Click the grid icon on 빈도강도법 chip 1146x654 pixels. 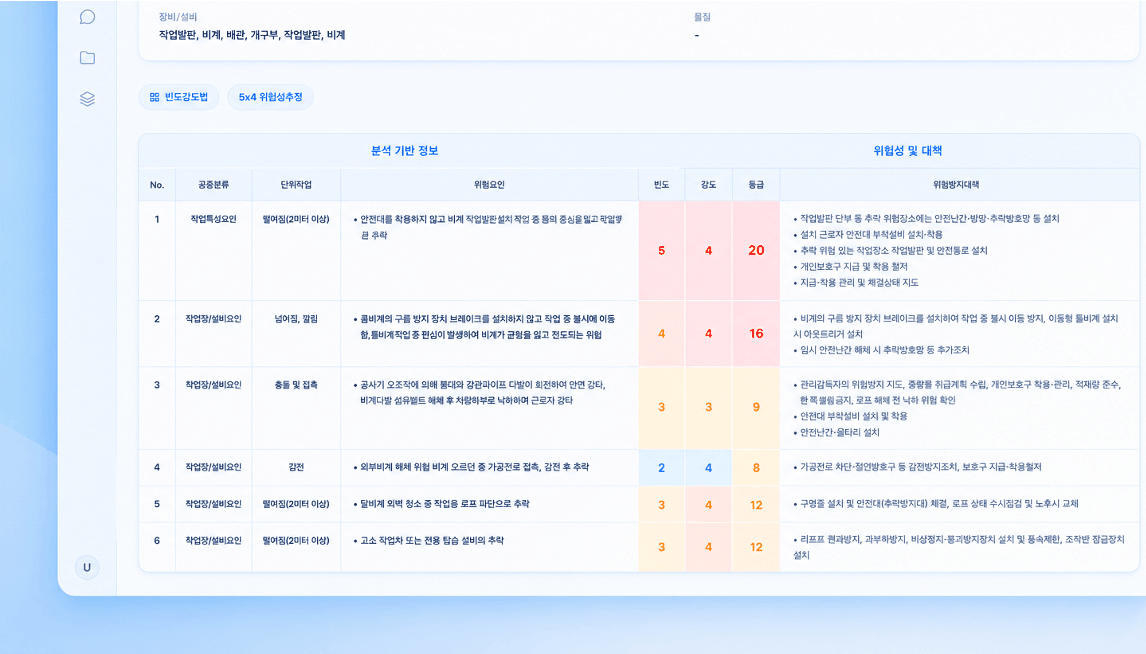(154, 97)
